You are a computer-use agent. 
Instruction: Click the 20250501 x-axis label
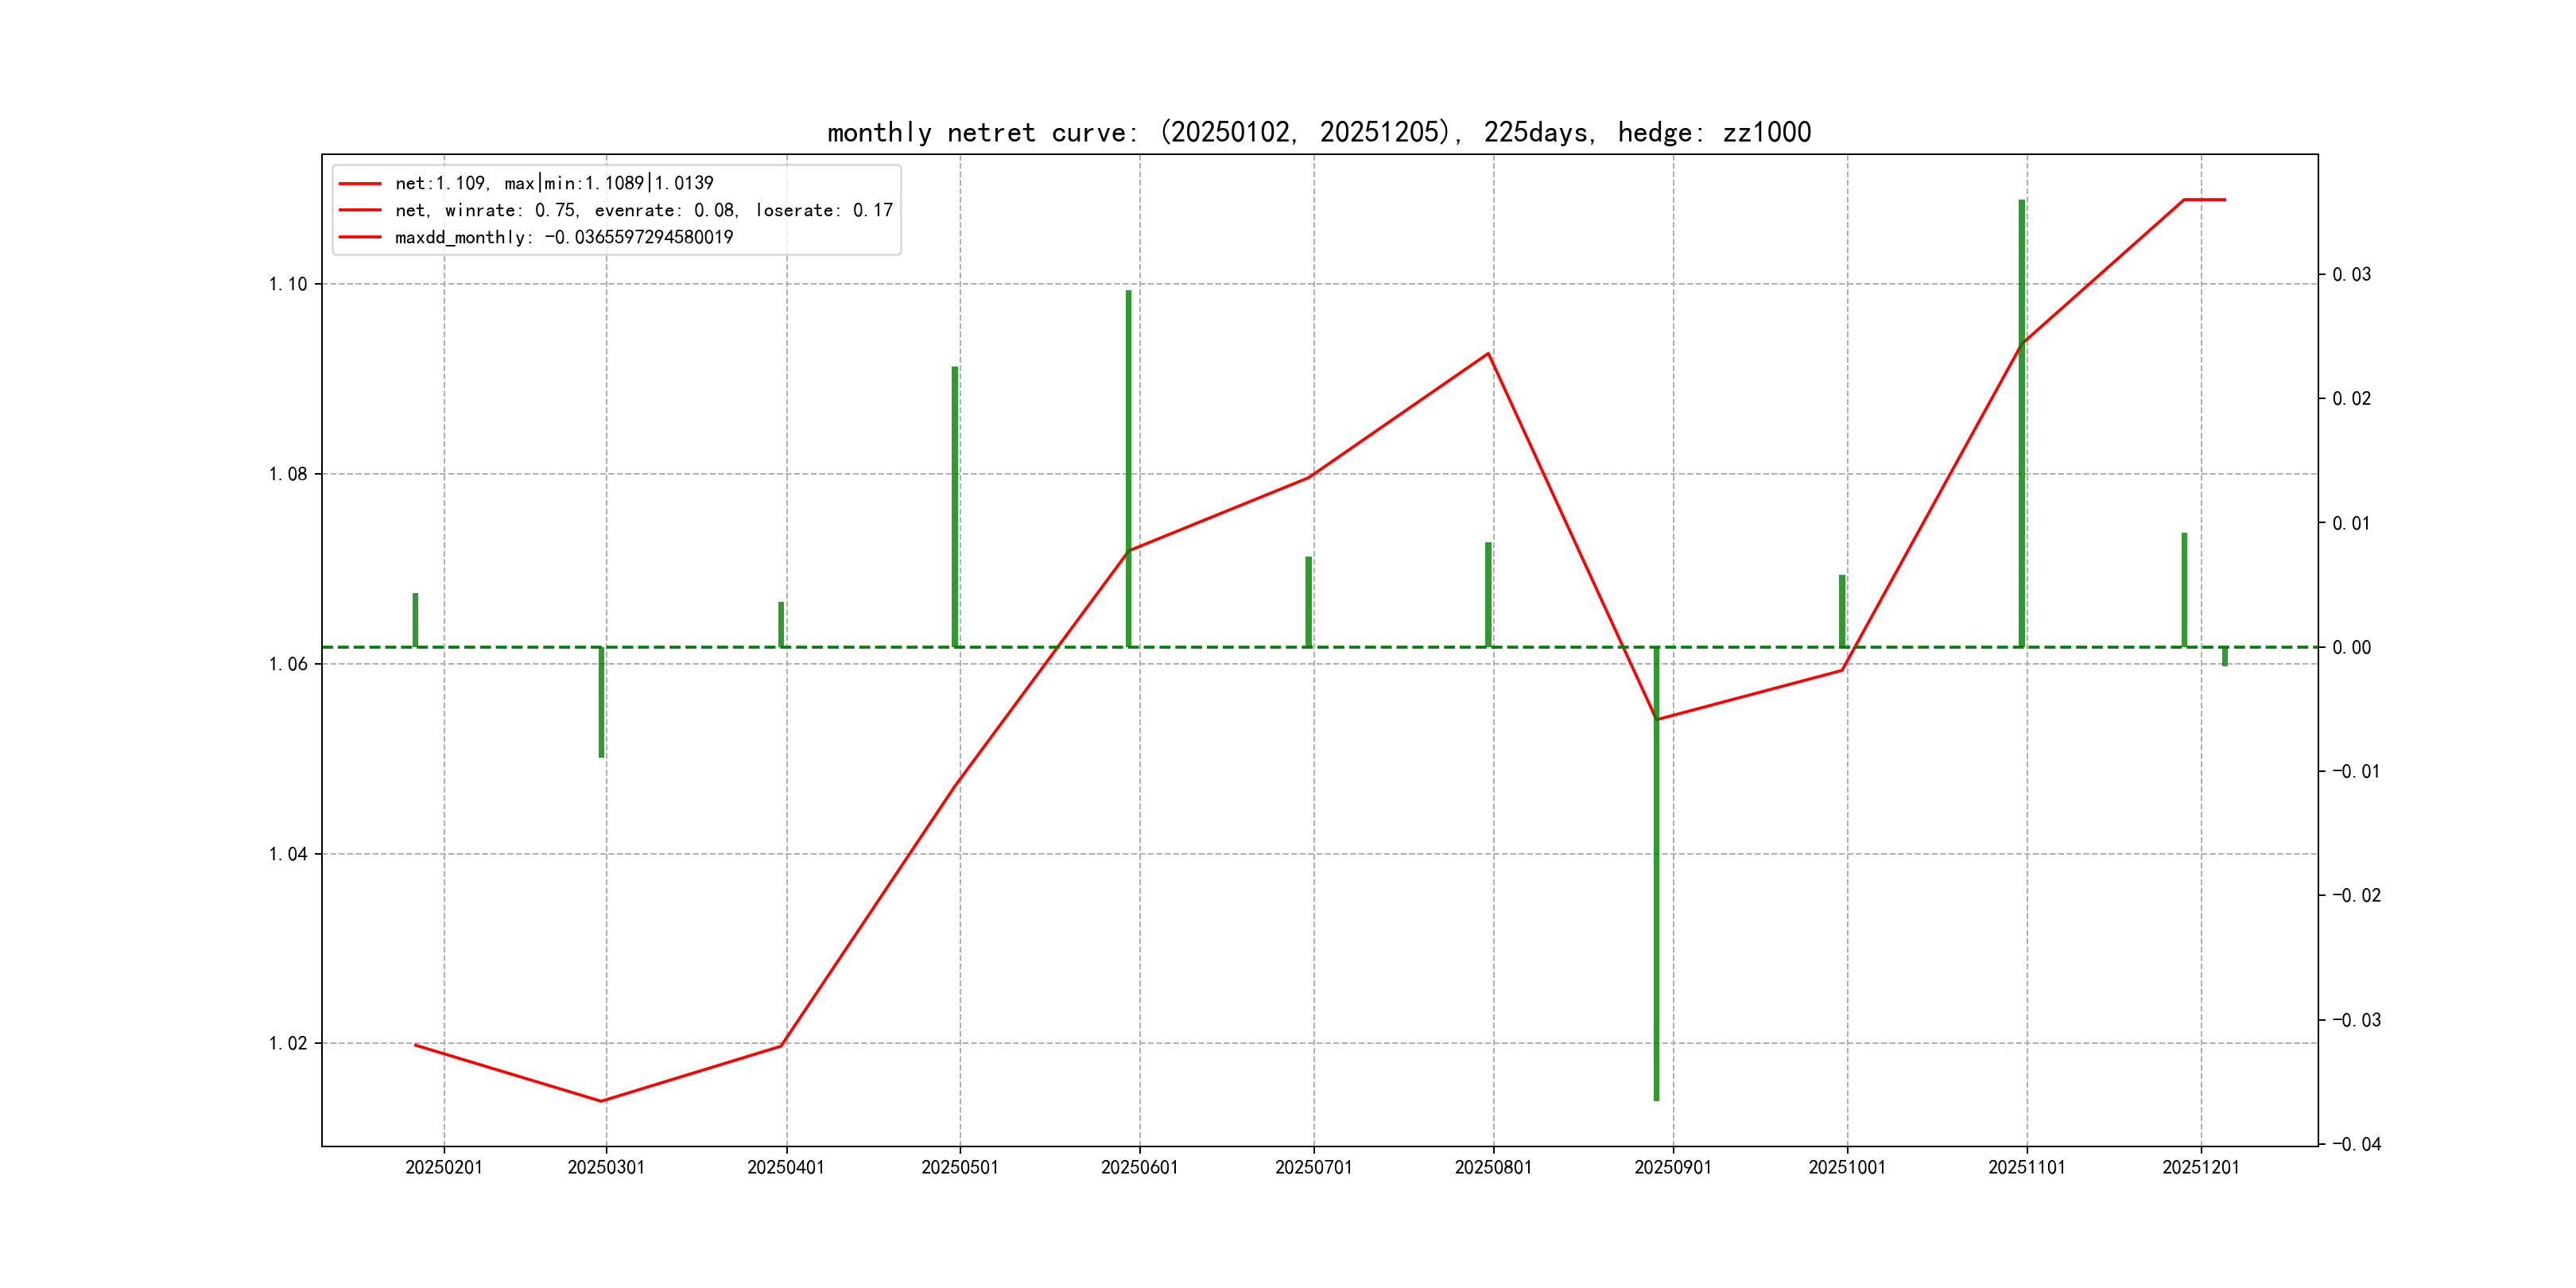(960, 1167)
